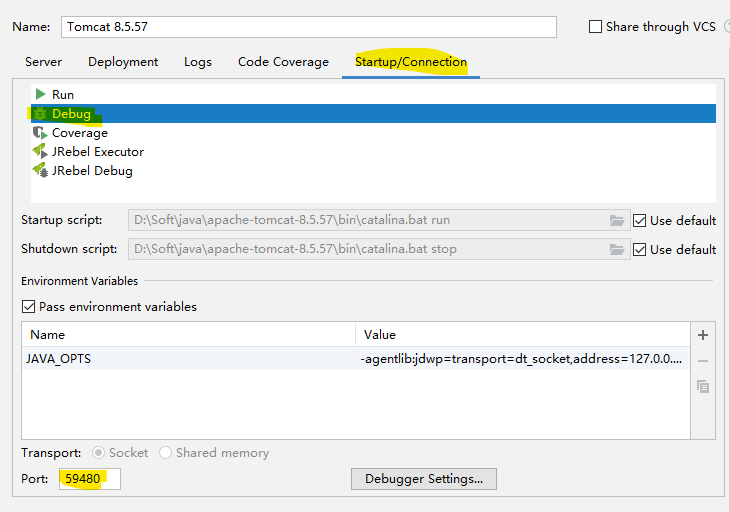The height and width of the screenshot is (512, 730).
Task: Select Shared memory transport radio button
Action: pos(165,453)
